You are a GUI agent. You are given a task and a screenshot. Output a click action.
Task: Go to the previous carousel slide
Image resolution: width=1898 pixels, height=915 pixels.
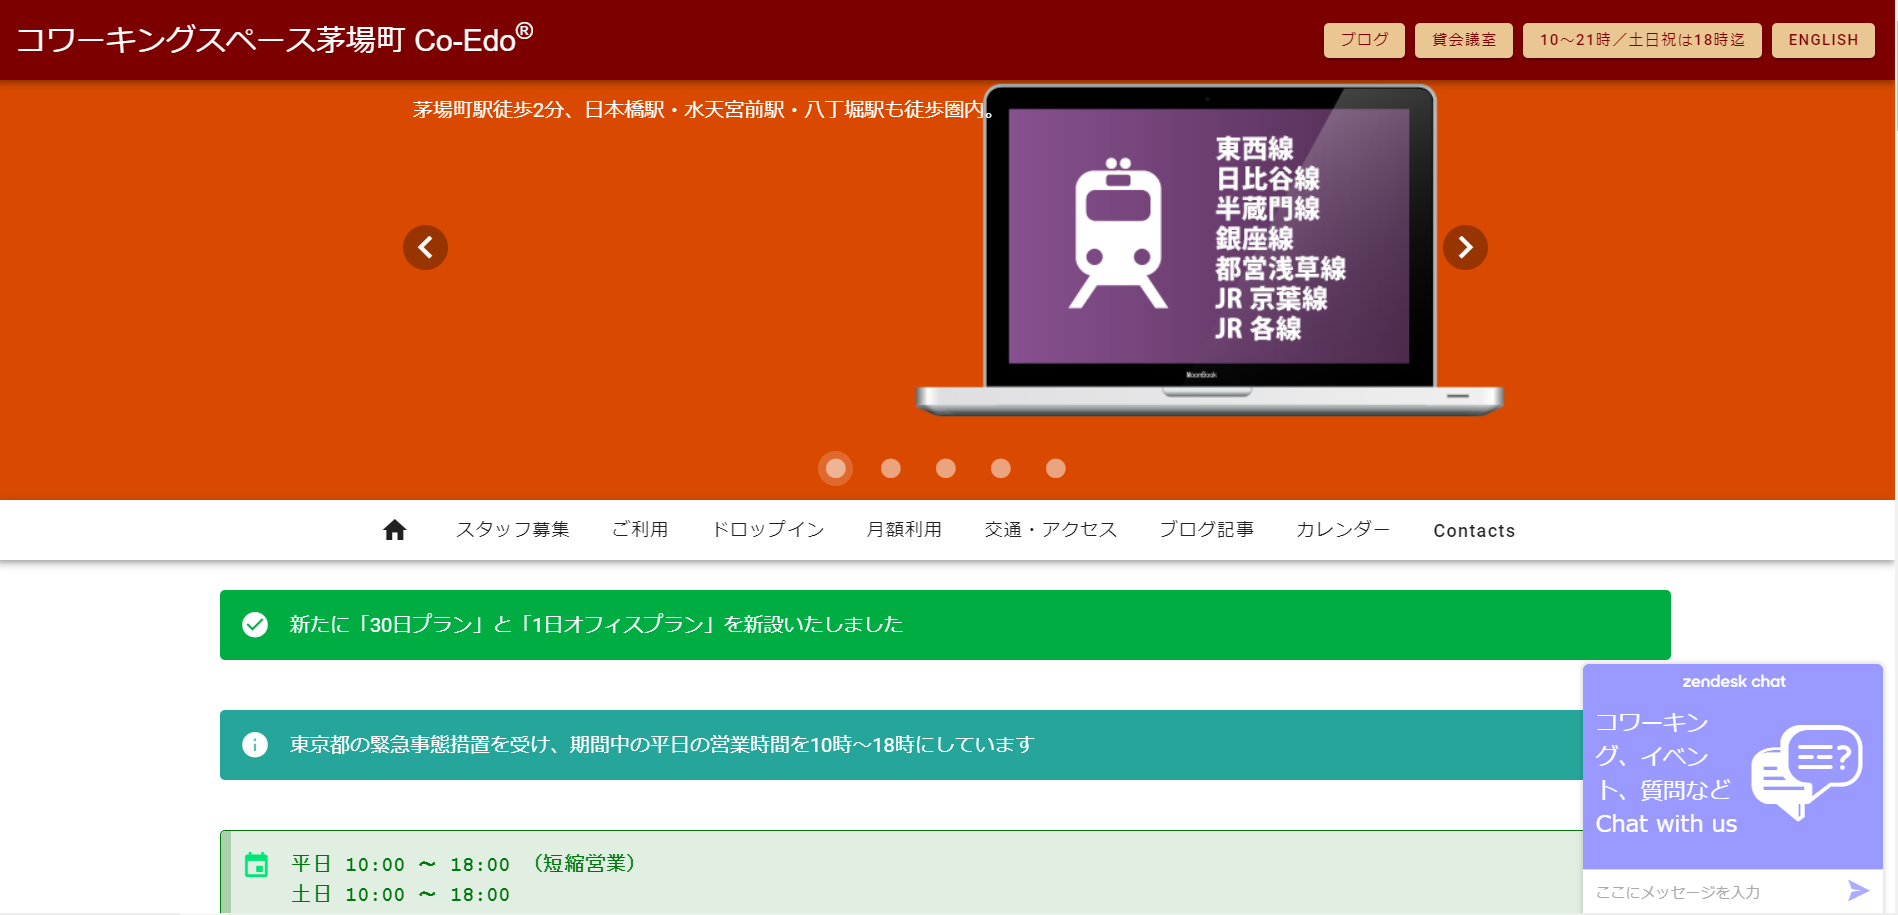click(425, 247)
